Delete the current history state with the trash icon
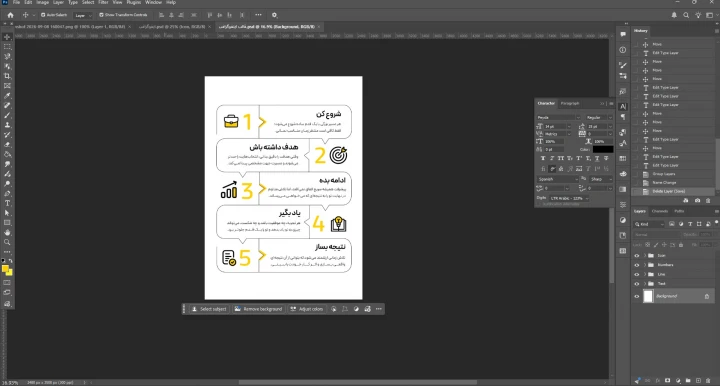Screen dimensions: 720x386 (x=708, y=201)
